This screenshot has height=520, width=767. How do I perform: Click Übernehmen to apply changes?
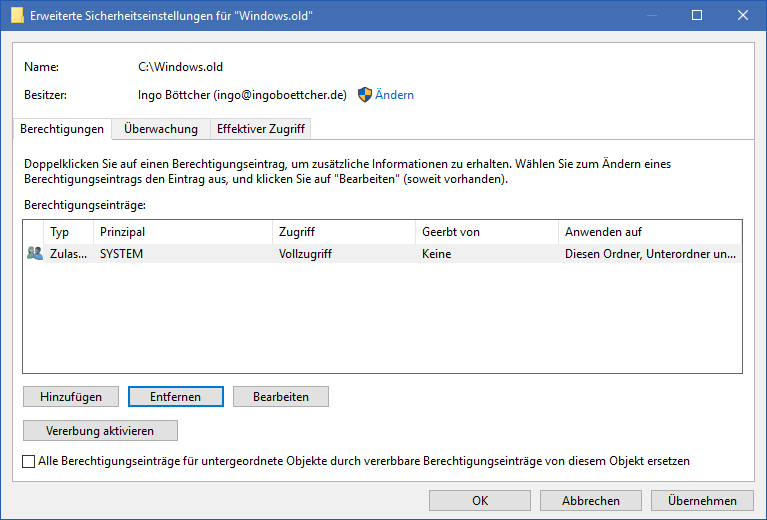(x=702, y=500)
